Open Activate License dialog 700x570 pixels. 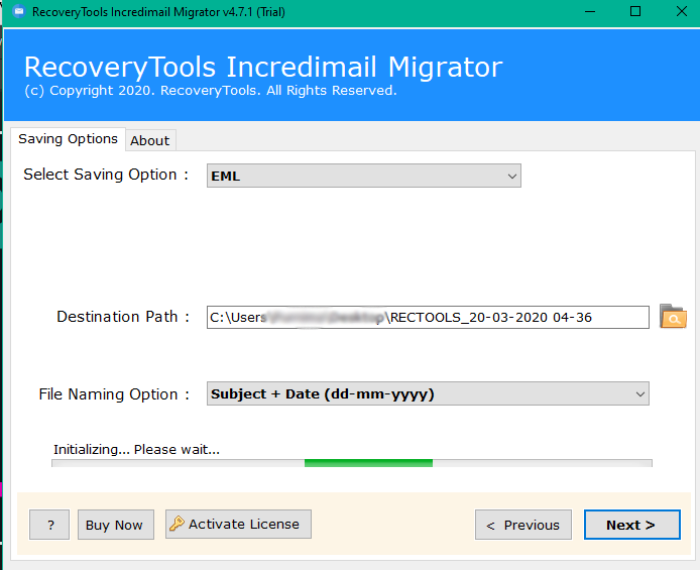[x=238, y=524]
